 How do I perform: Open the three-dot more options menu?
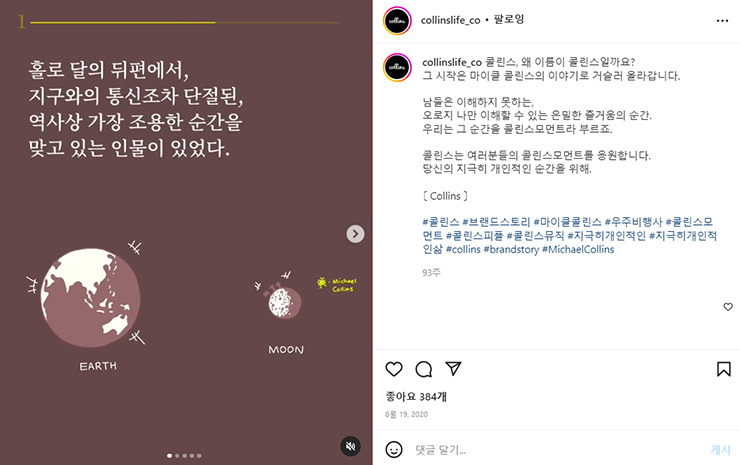tap(722, 20)
